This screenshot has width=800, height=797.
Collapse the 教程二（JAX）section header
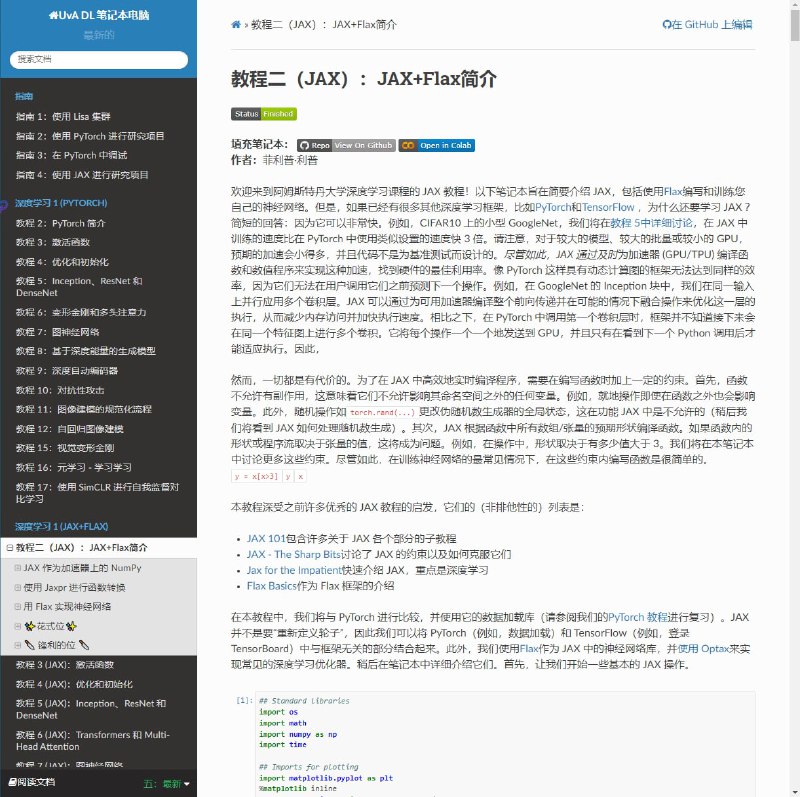coord(8,548)
